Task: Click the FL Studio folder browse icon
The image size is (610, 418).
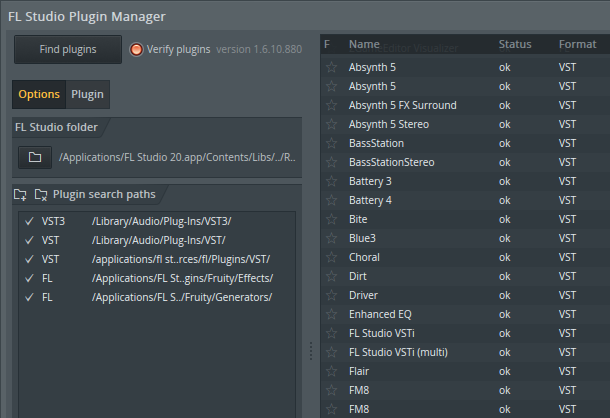Action: pos(35,157)
